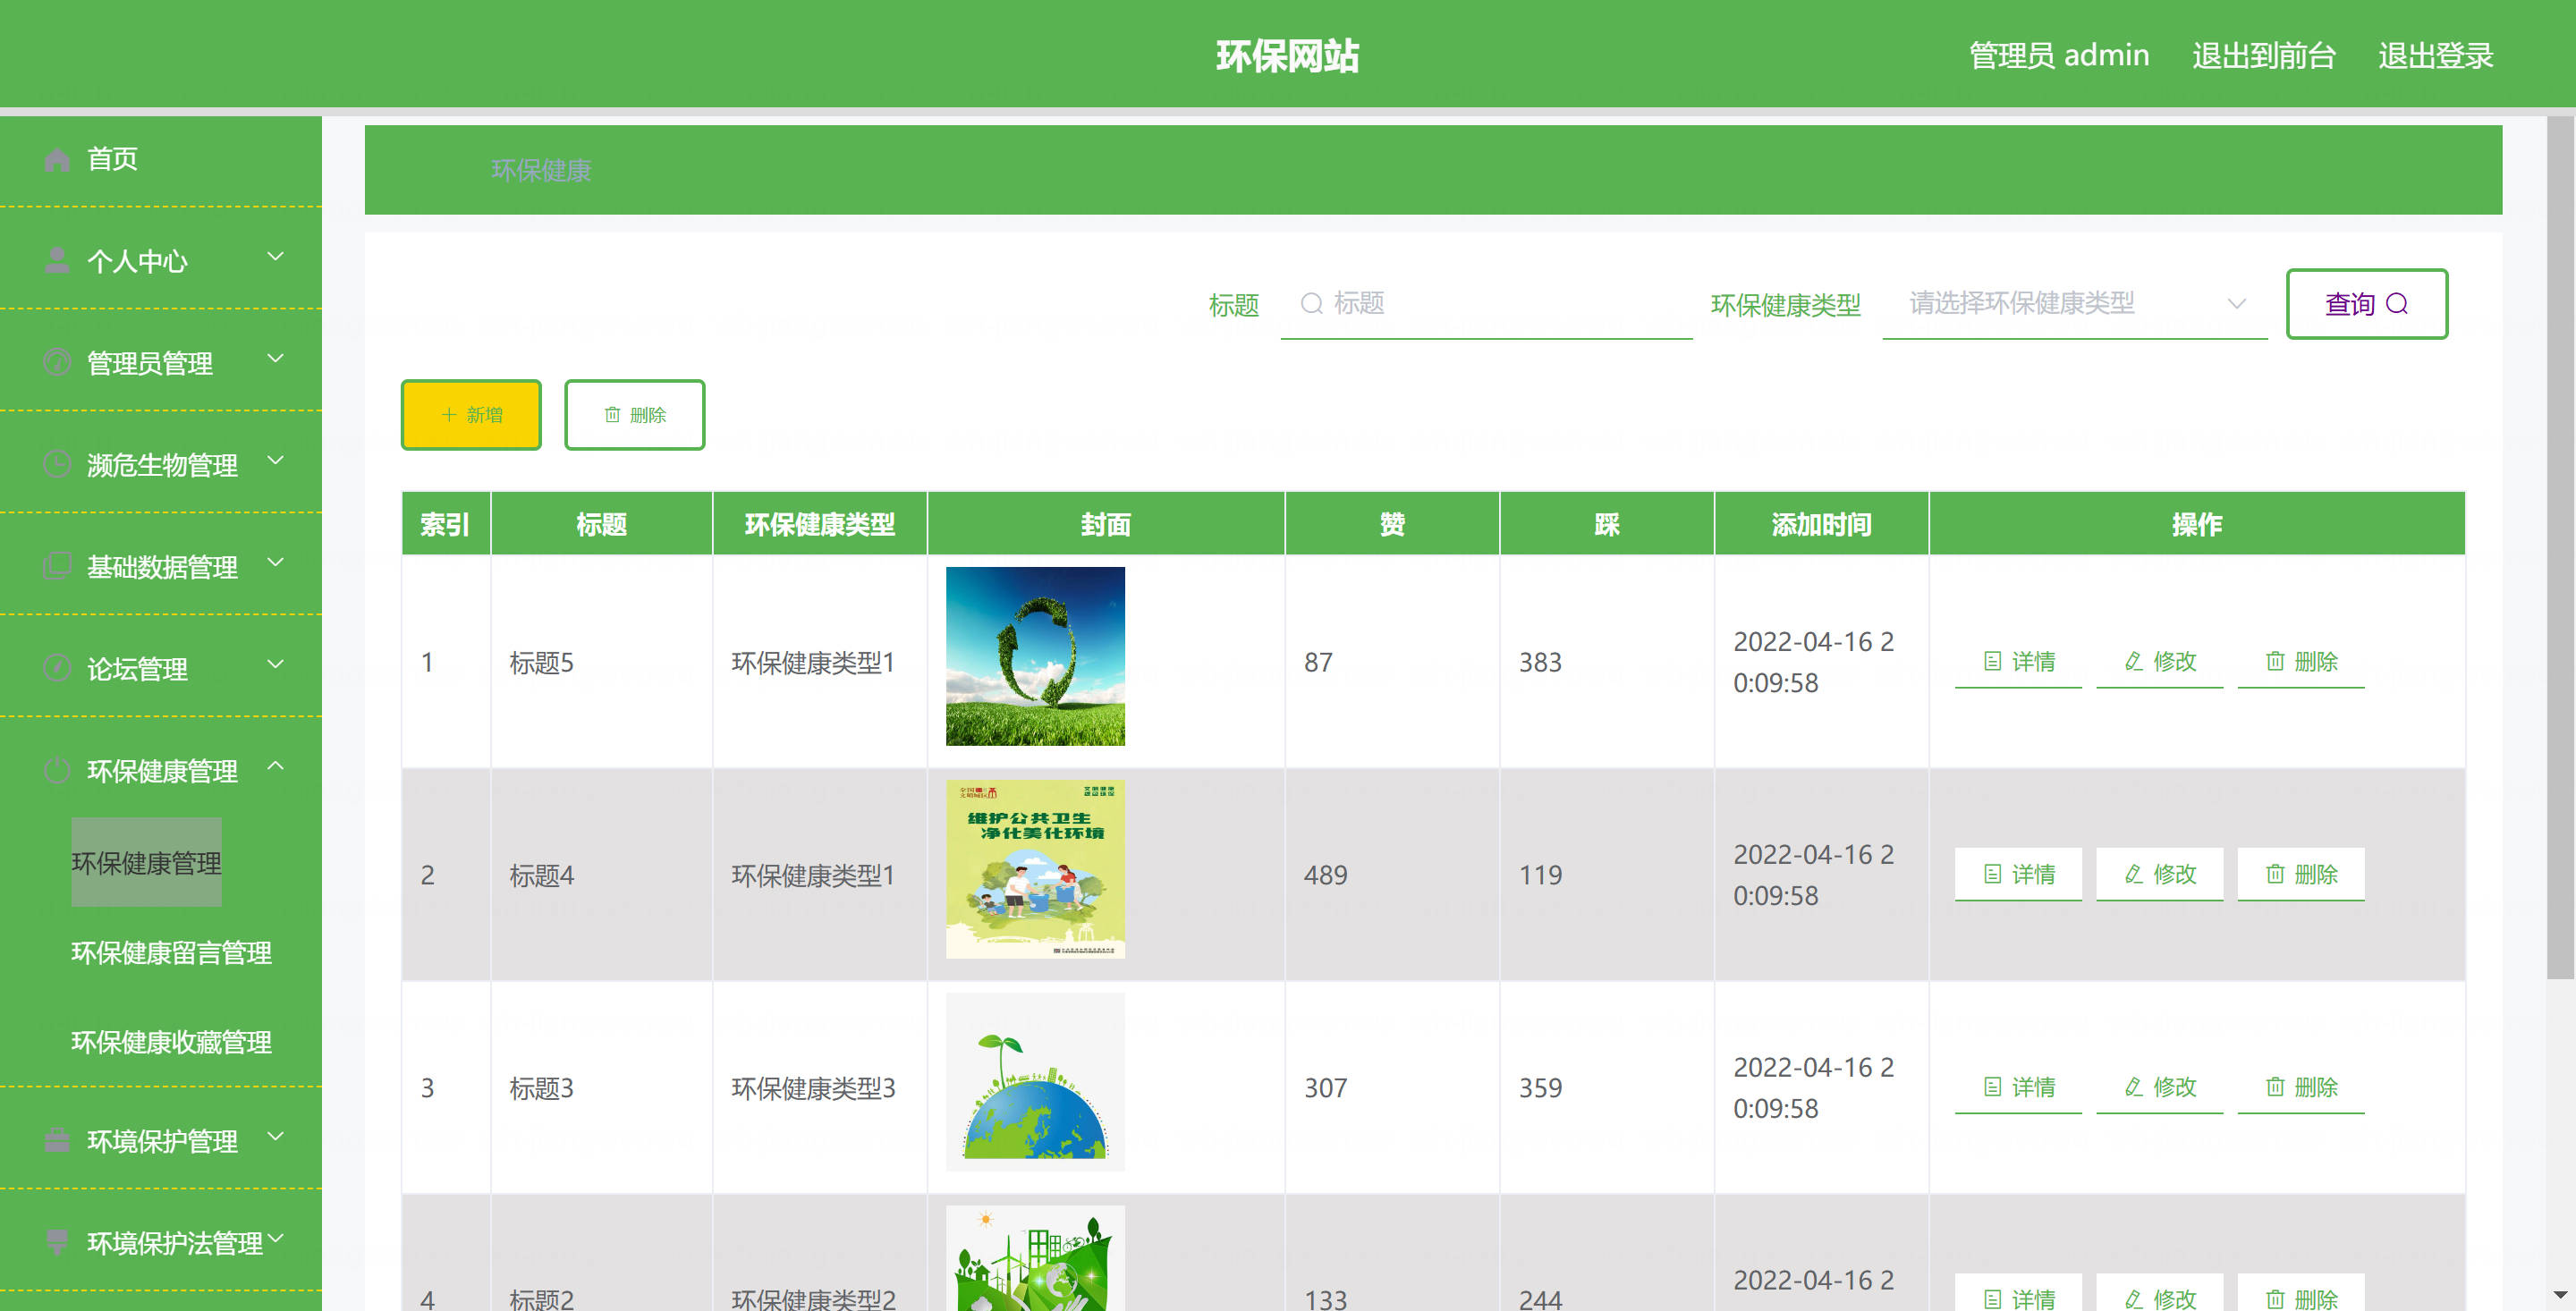
Task: Click 退出到前台 link in header
Action: pyautogui.click(x=2263, y=55)
